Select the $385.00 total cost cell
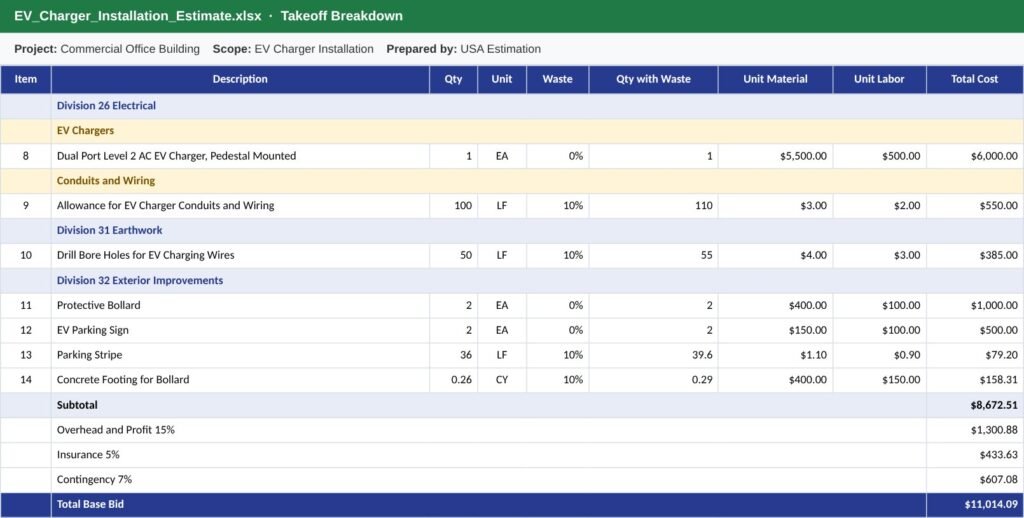 tap(974, 255)
